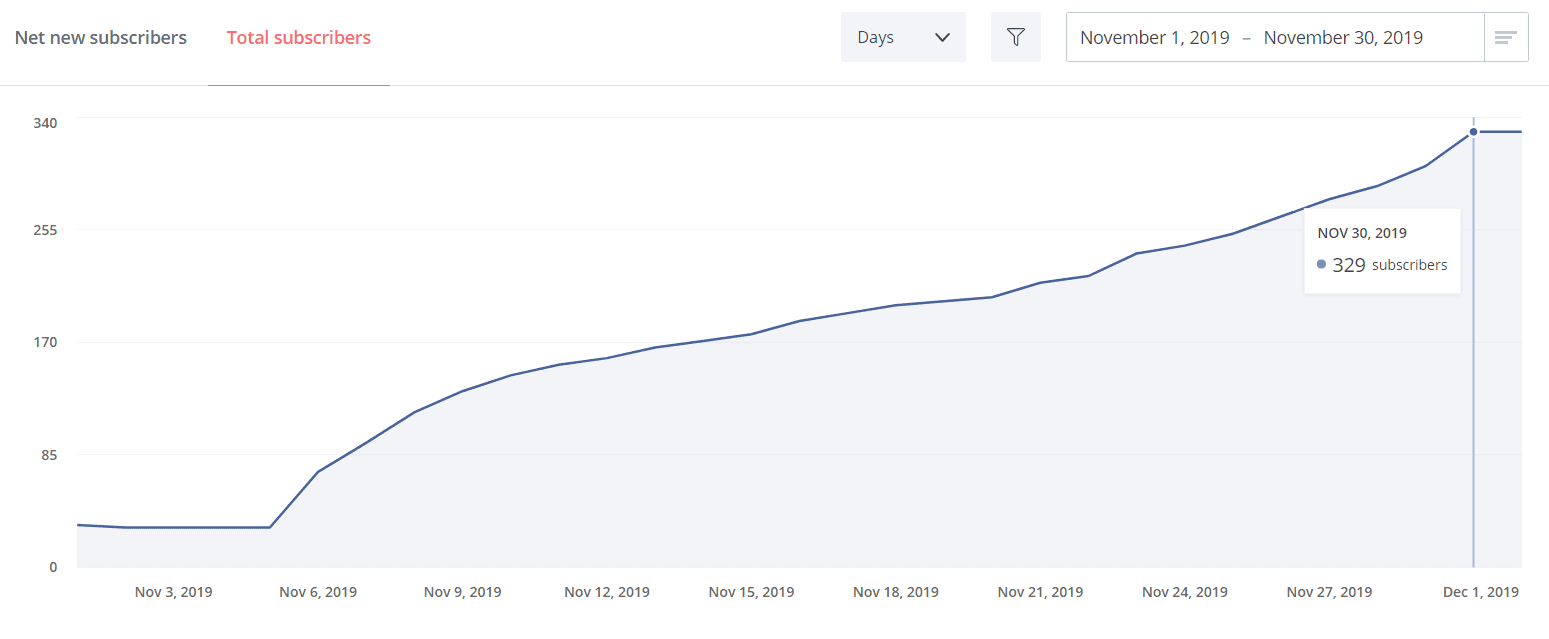
Task: Click the Nov 6, 2019 axis label
Action: [x=318, y=592]
